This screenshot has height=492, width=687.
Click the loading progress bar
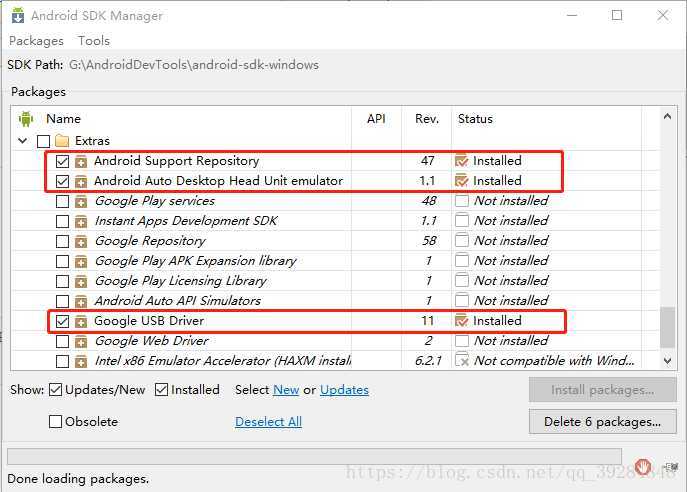pyautogui.click(x=314, y=456)
